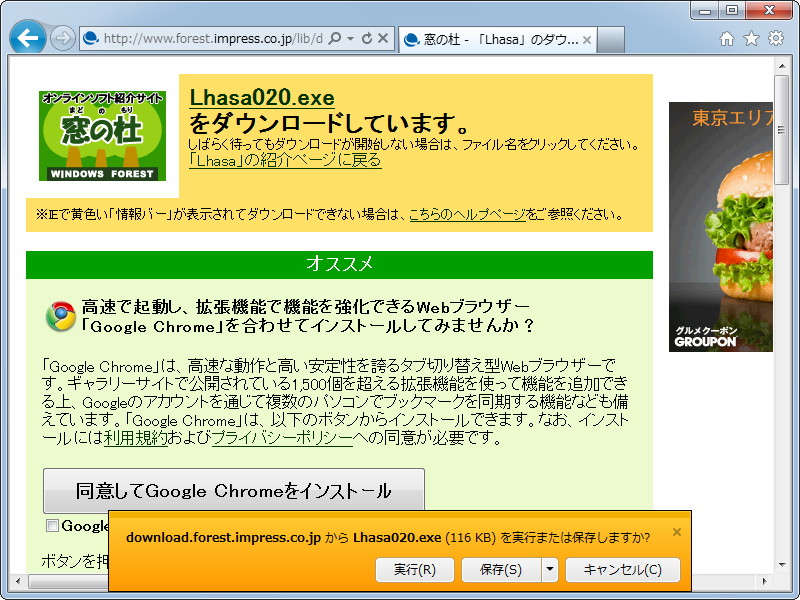Click the horizontal scrollbar right arrow
The height and width of the screenshot is (600, 800).
click(x=764, y=581)
